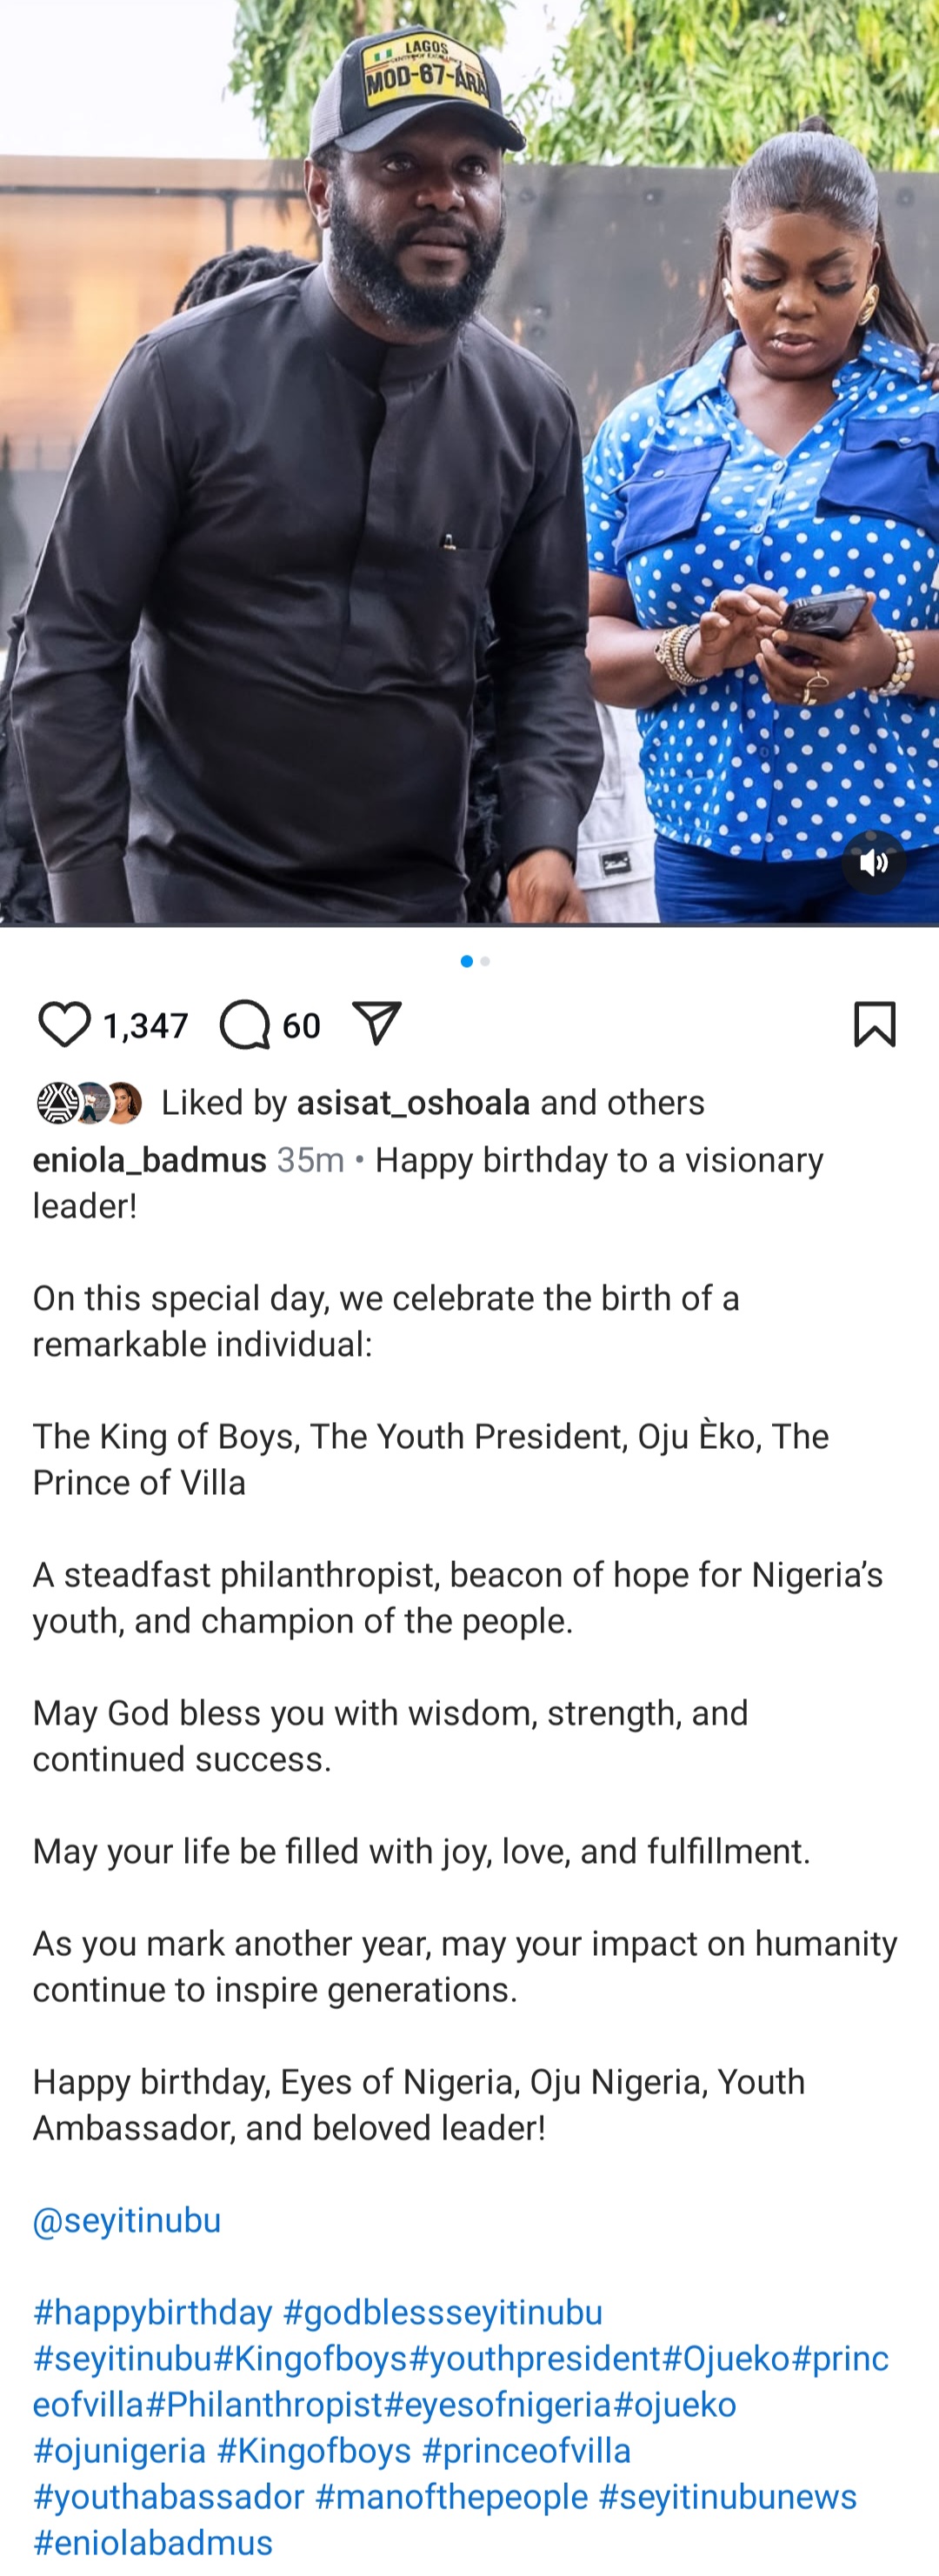Viewport: 939px width, 2576px height.
Task: Open the #happybirthday hashtag
Action: 153,2312
